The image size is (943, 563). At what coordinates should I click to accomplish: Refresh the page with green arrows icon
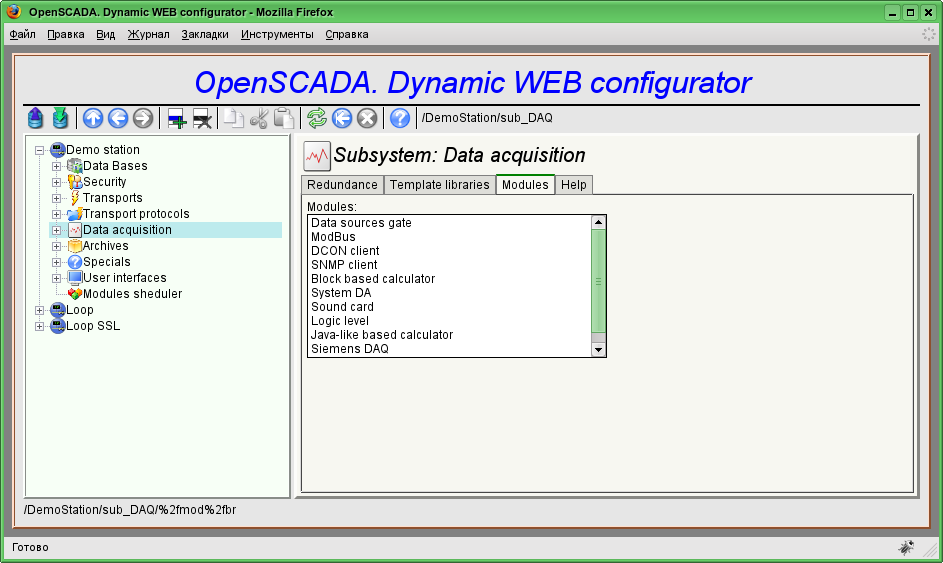tap(317, 118)
